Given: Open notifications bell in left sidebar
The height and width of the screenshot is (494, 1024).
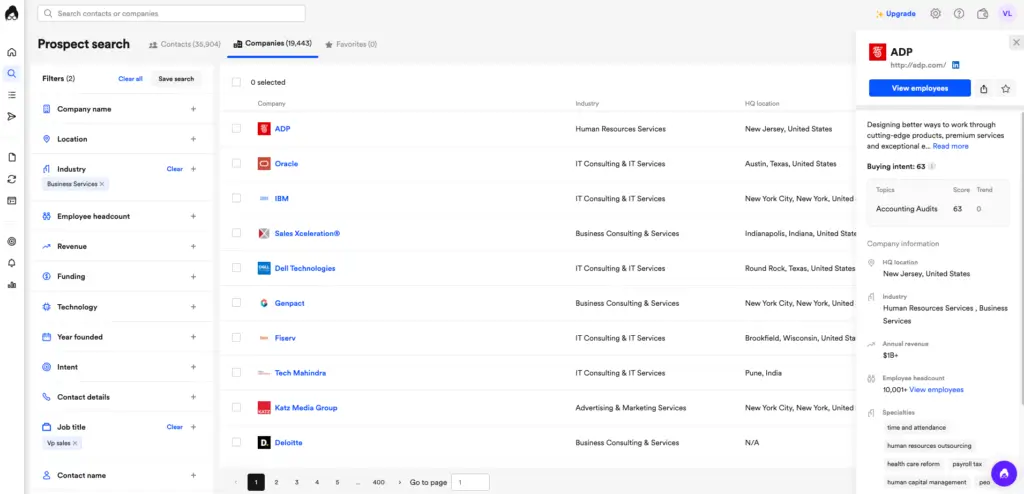Looking at the screenshot, I should click(11, 263).
